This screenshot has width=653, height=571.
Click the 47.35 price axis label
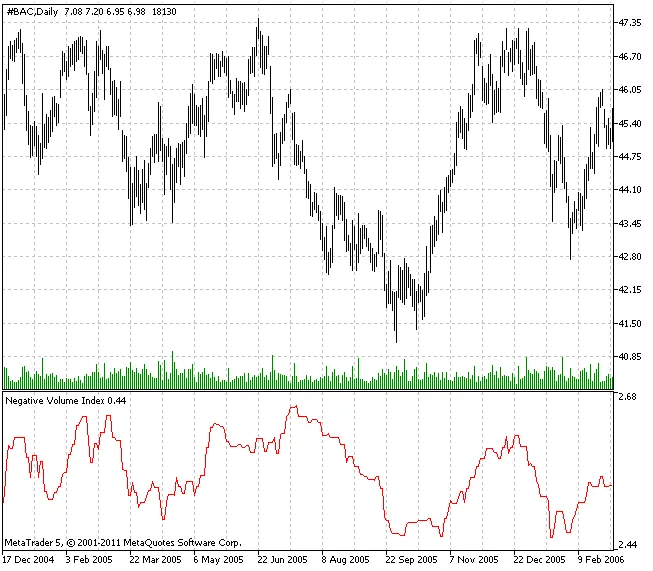pos(630,22)
